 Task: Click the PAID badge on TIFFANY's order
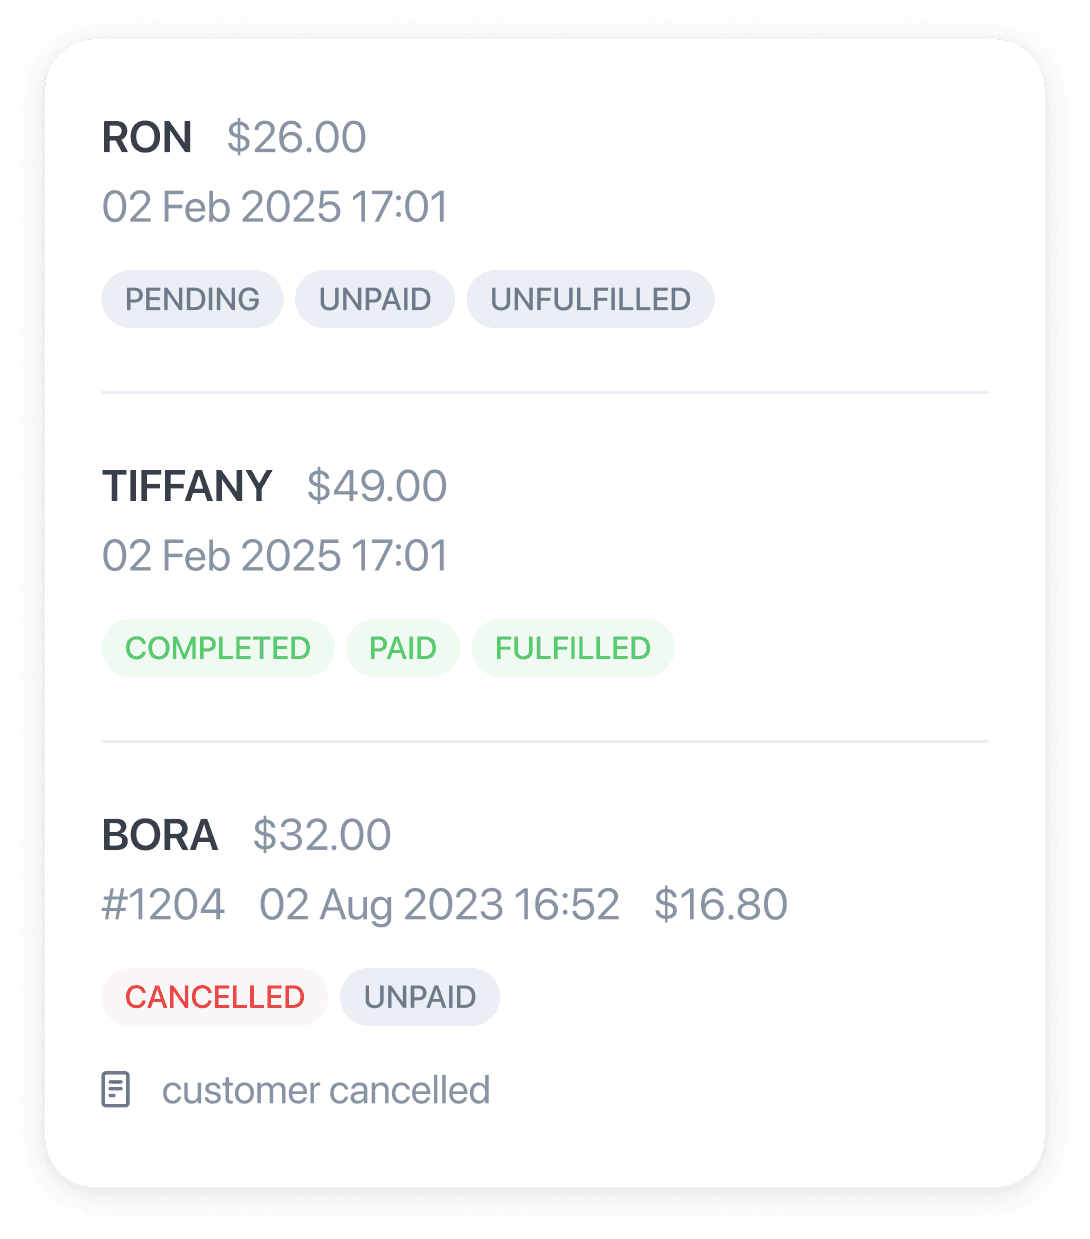[x=403, y=648]
